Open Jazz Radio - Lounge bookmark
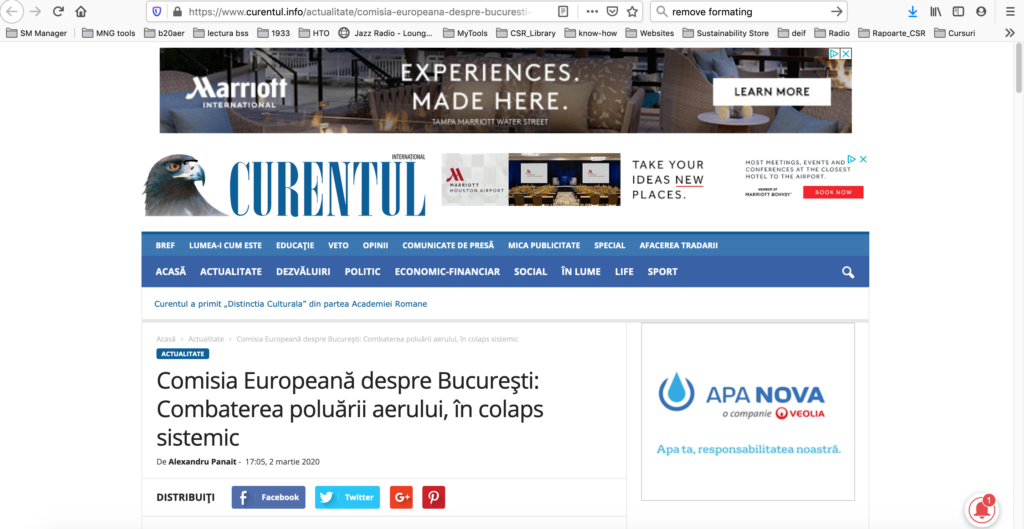Viewport: 1024px width, 529px height. pos(385,33)
